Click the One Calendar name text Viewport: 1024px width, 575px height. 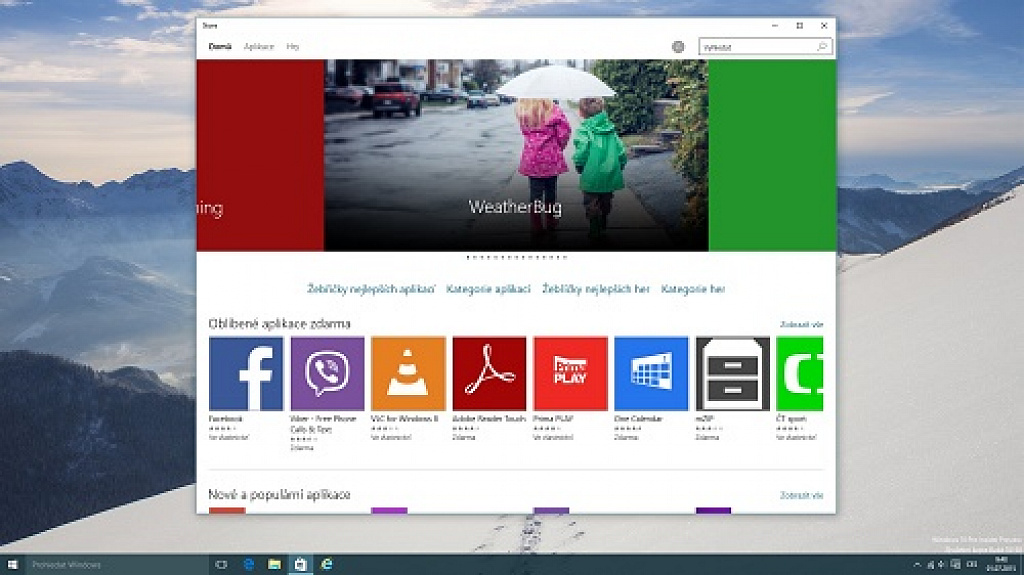(x=638, y=419)
